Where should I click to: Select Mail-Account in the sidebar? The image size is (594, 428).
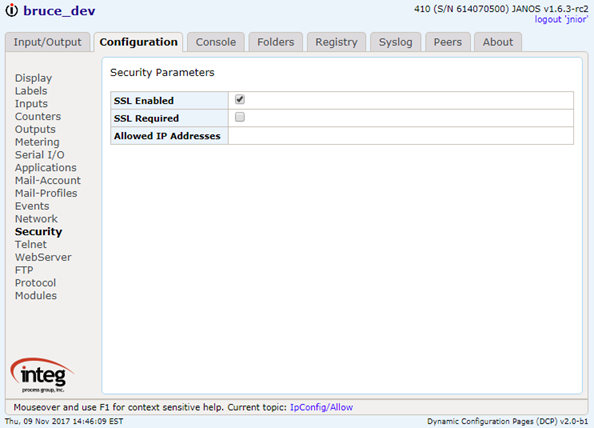click(48, 180)
